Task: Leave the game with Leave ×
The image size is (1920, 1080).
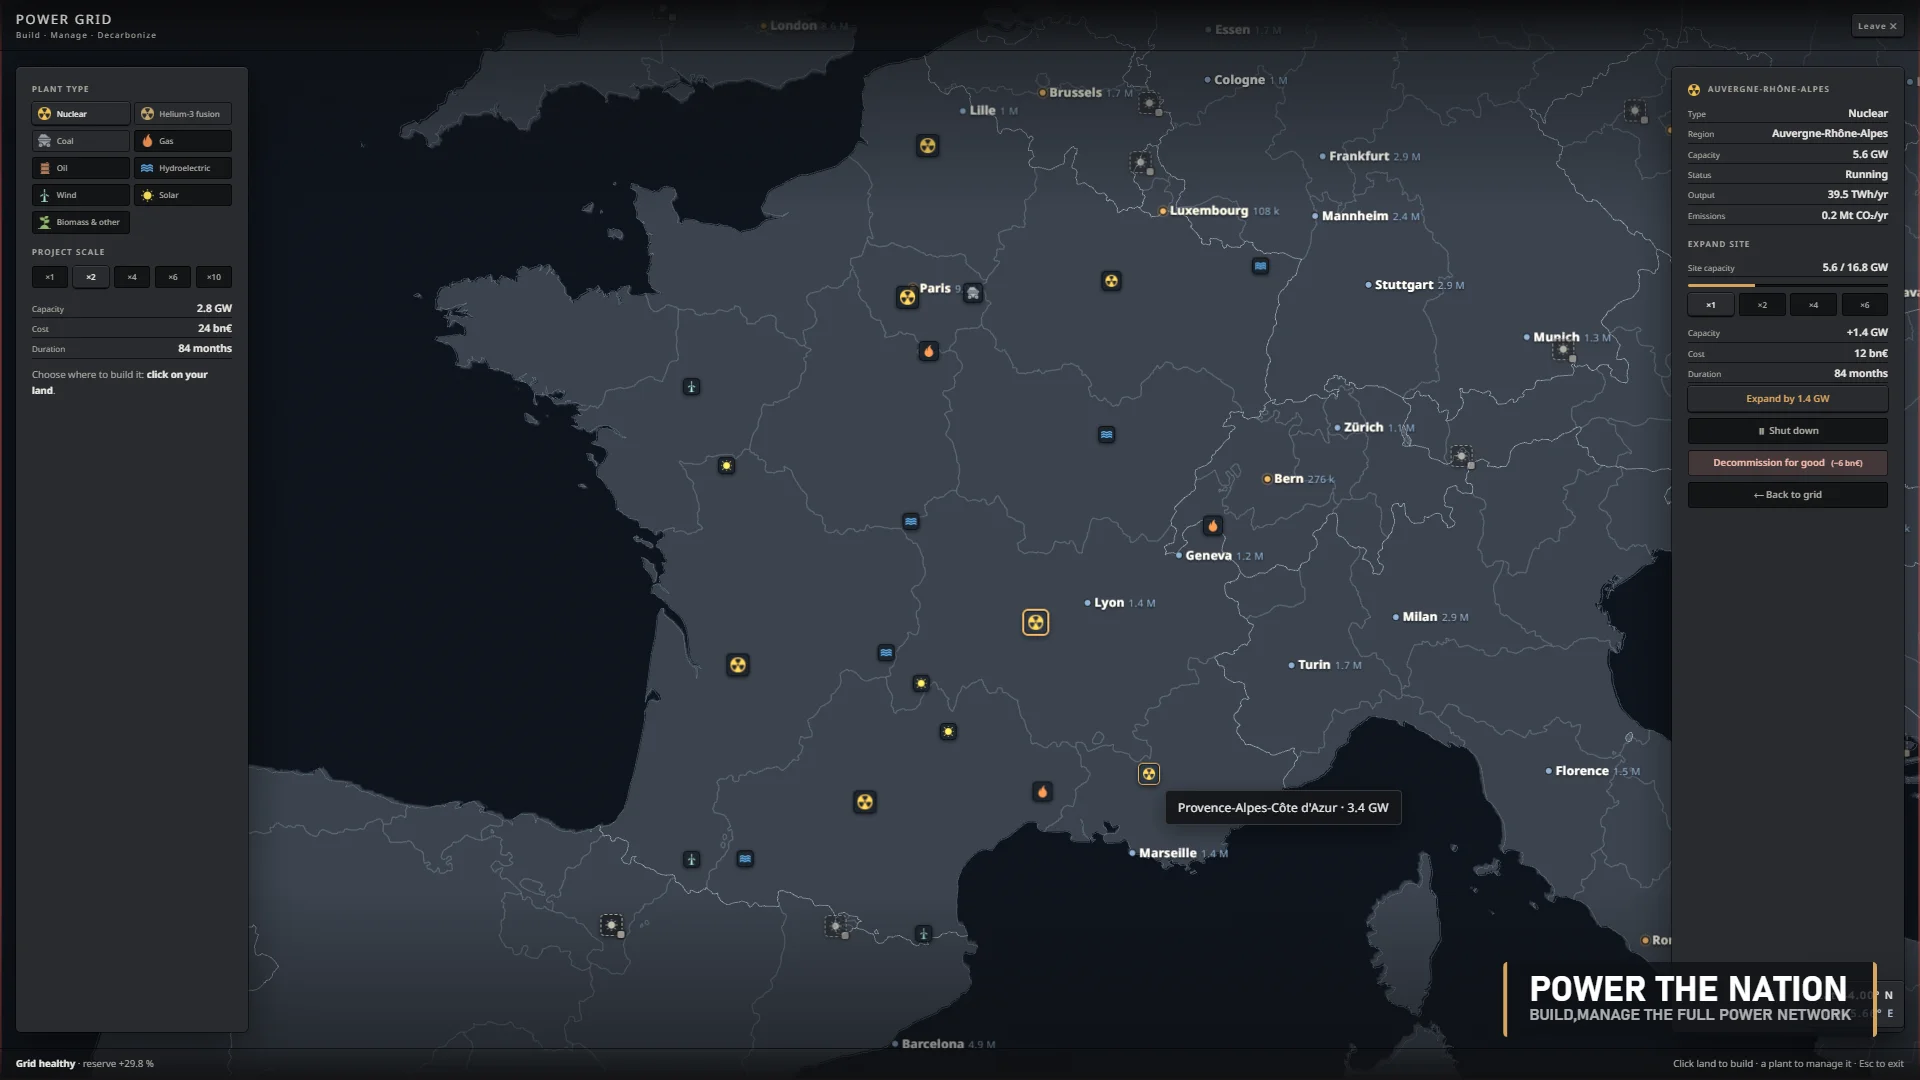Action: pos(1877,26)
